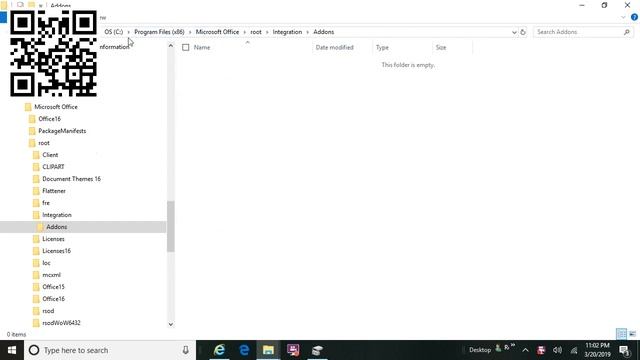Go to OS (C:) in breadcrumb
Screen dimensions: 640x360
[x=113, y=32]
